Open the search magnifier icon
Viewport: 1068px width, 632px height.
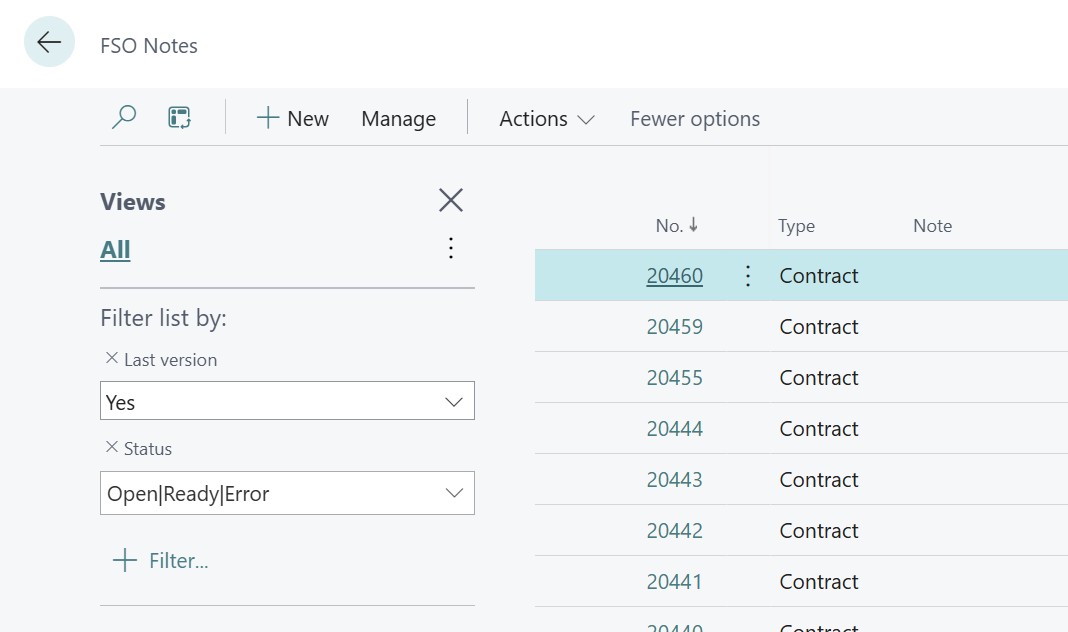(124, 118)
